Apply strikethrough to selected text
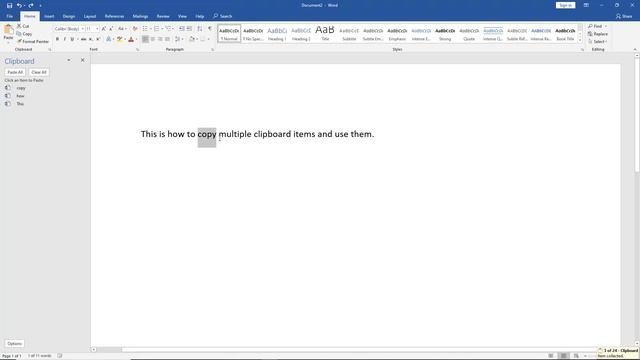Viewport: 640px width, 360px height. tap(83, 39)
